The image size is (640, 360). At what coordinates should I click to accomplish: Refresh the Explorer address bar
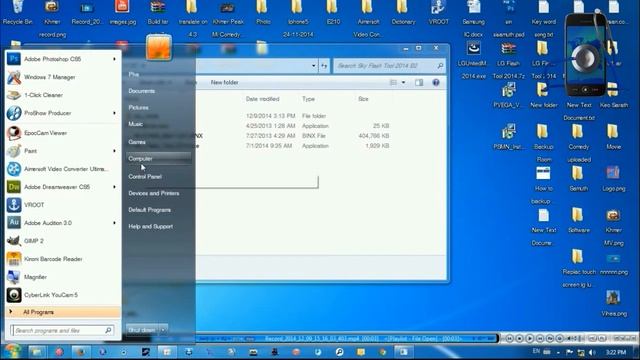(x=324, y=66)
